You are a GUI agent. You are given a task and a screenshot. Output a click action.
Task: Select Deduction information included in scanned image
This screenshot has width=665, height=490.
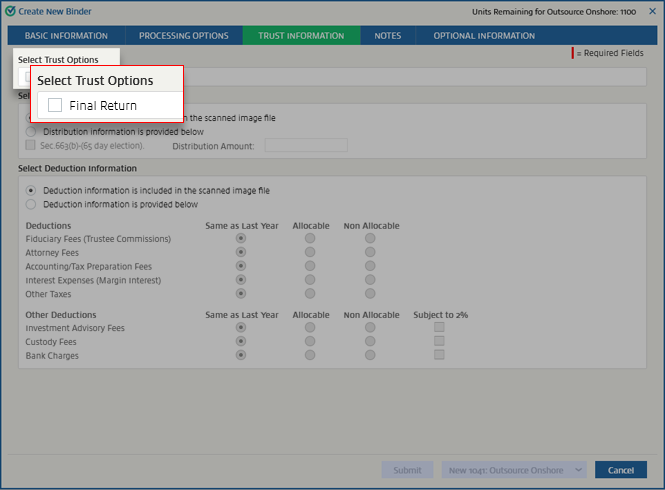pos(31,190)
